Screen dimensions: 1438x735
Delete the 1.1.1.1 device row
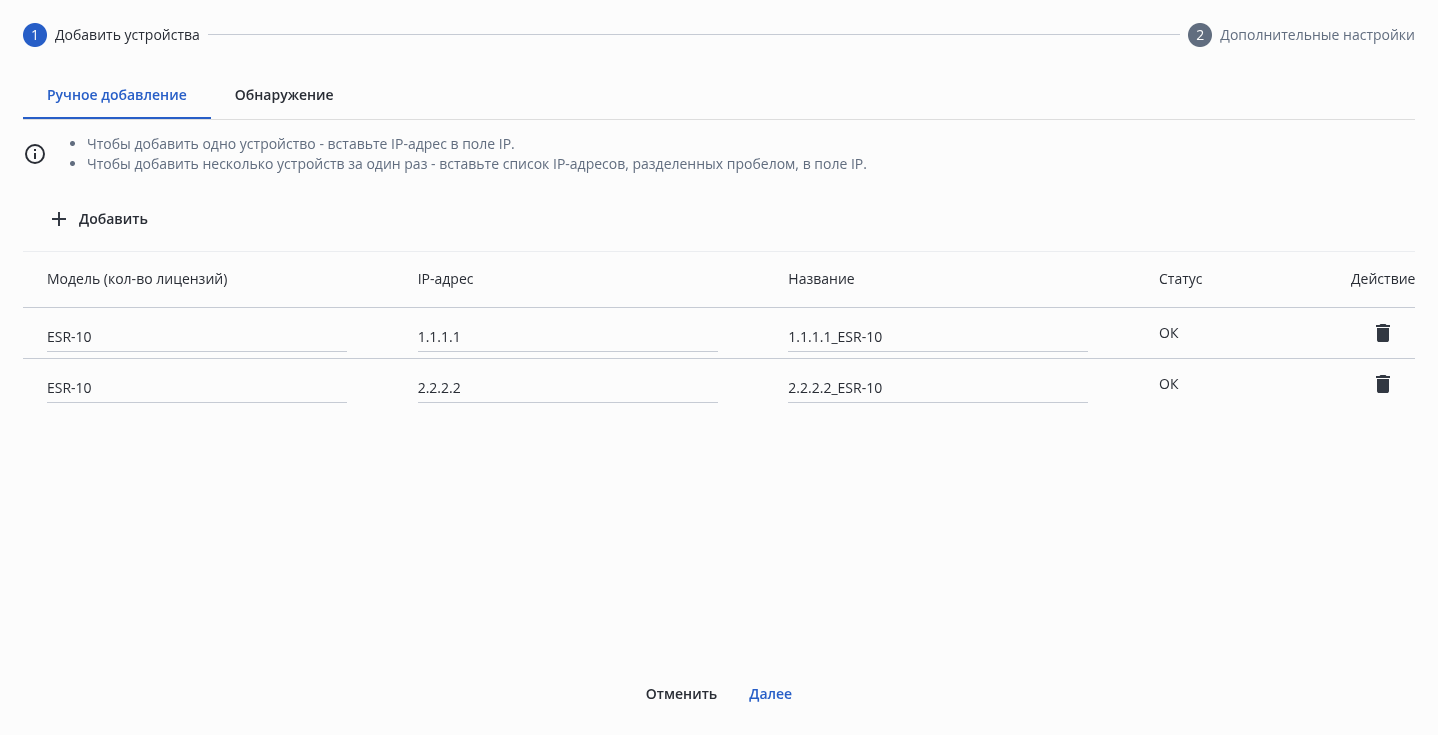pyautogui.click(x=1382, y=333)
